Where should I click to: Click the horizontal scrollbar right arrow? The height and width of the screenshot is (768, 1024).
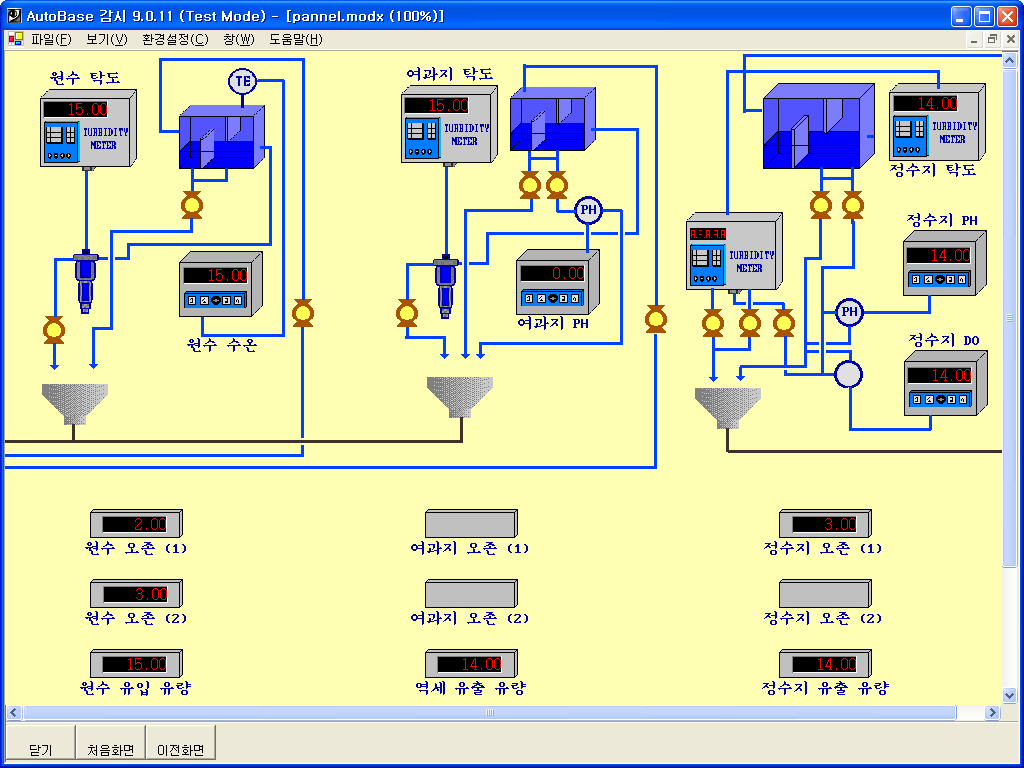[x=992, y=713]
